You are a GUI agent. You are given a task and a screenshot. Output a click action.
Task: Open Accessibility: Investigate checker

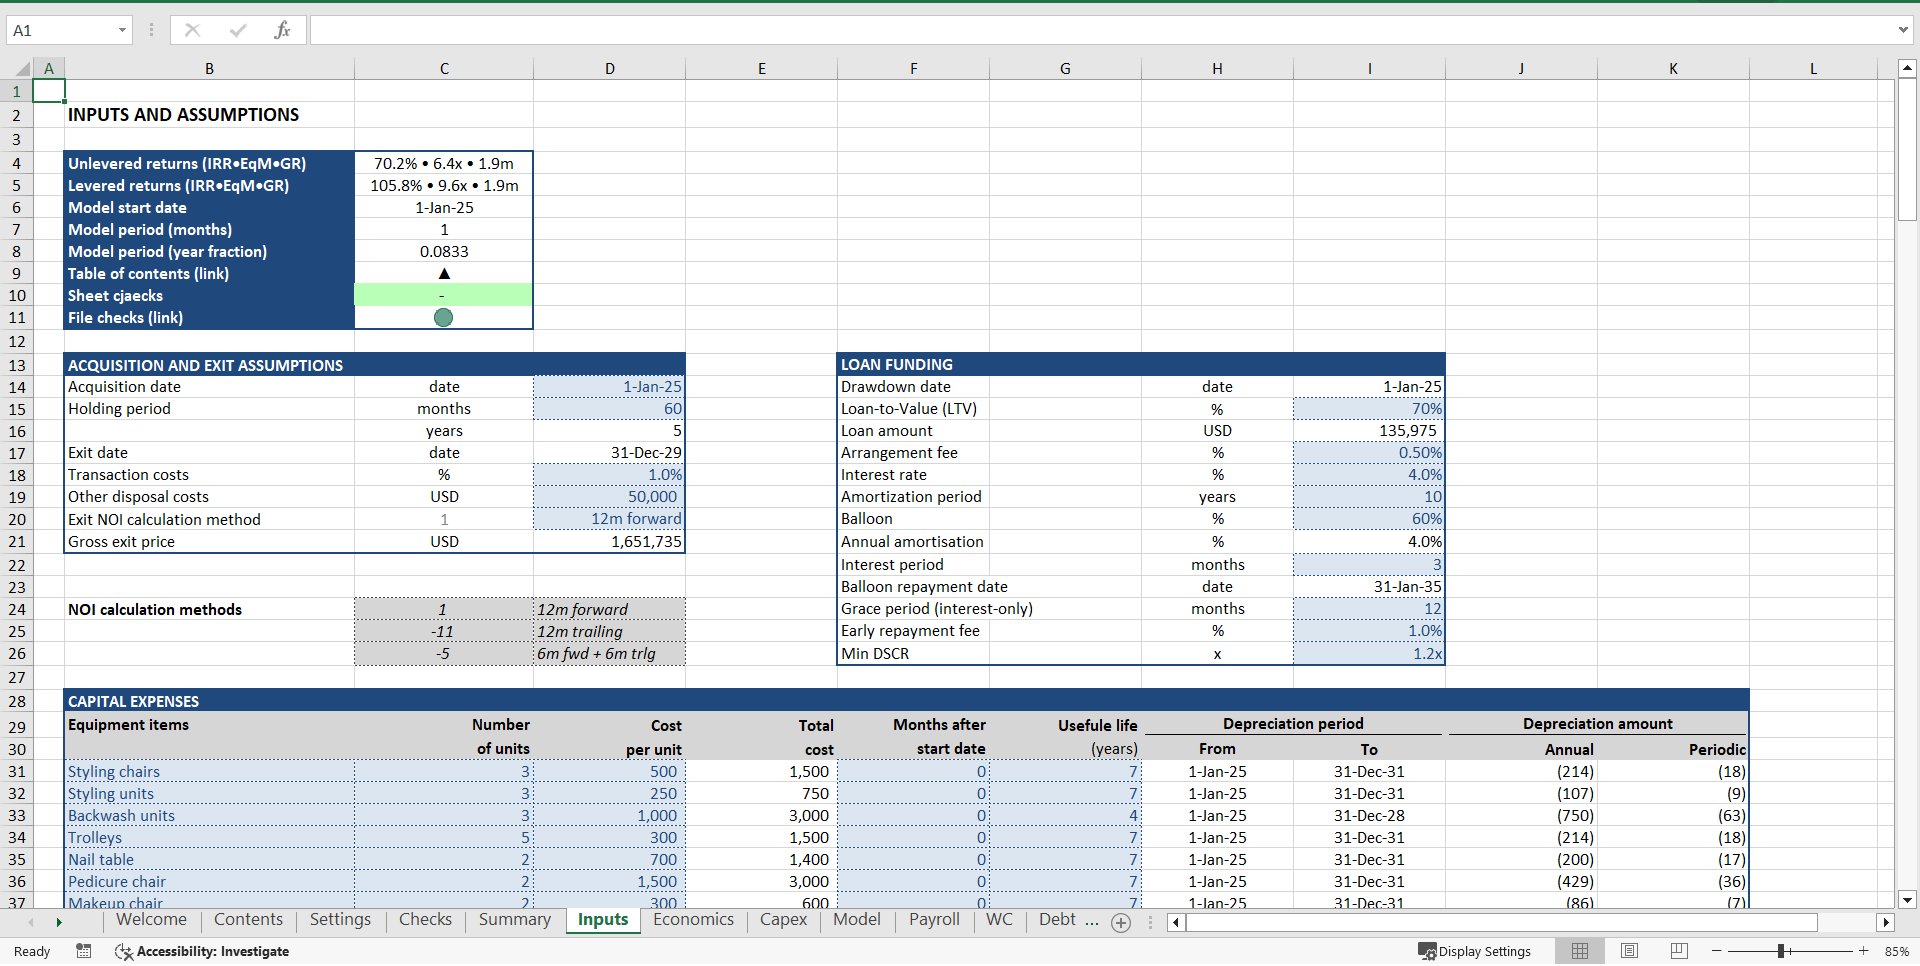[x=202, y=951]
